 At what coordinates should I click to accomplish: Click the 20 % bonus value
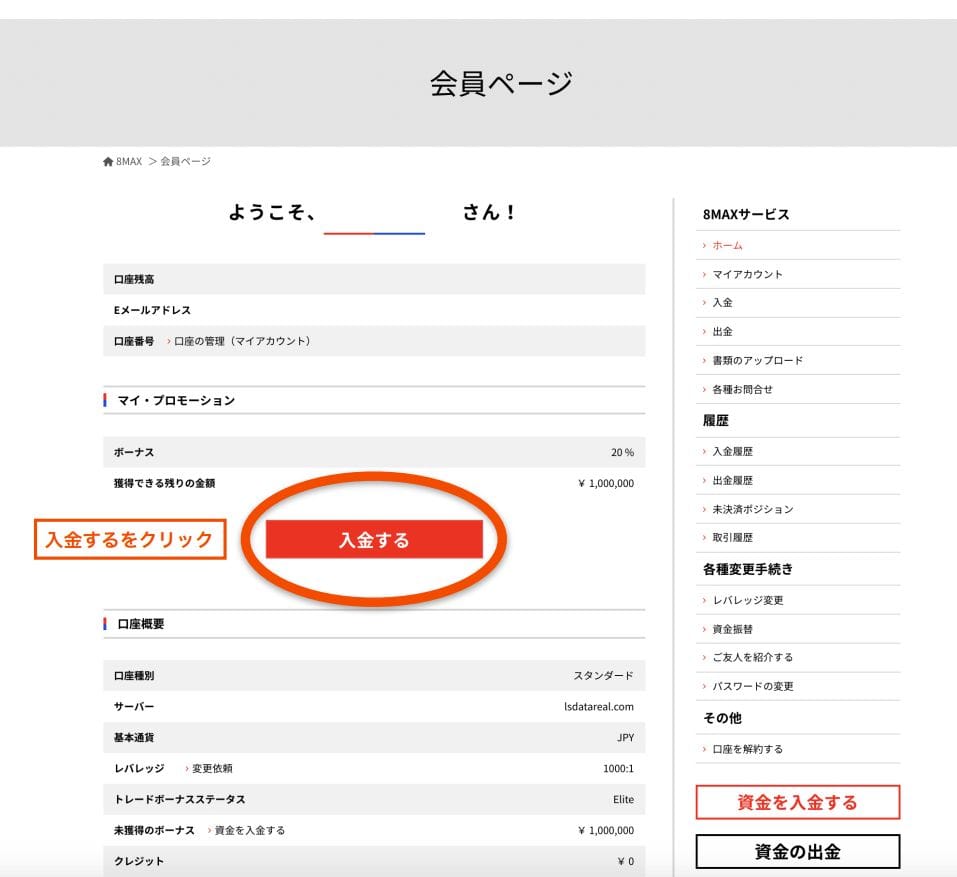pos(622,452)
